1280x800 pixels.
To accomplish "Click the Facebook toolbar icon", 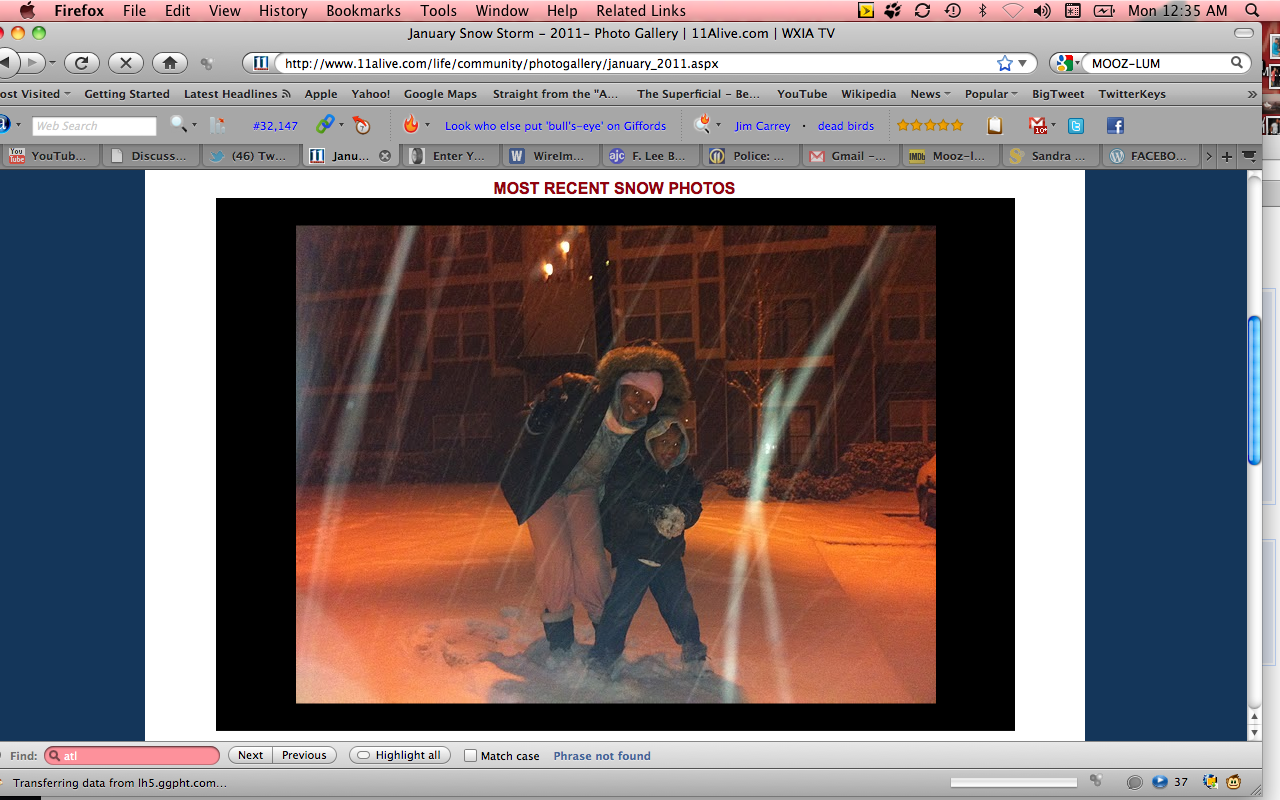I will point(1115,126).
